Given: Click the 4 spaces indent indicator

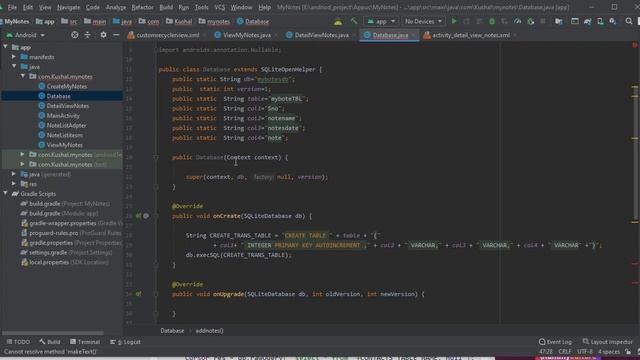Looking at the screenshot, I should (x=609, y=352).
